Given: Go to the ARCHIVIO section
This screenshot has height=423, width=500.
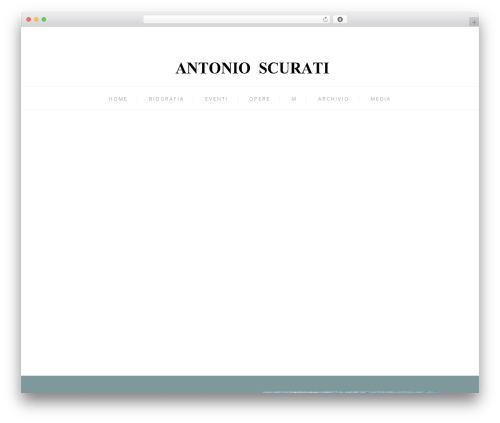Looking at the screenshot, I should [x=333, y=99].
